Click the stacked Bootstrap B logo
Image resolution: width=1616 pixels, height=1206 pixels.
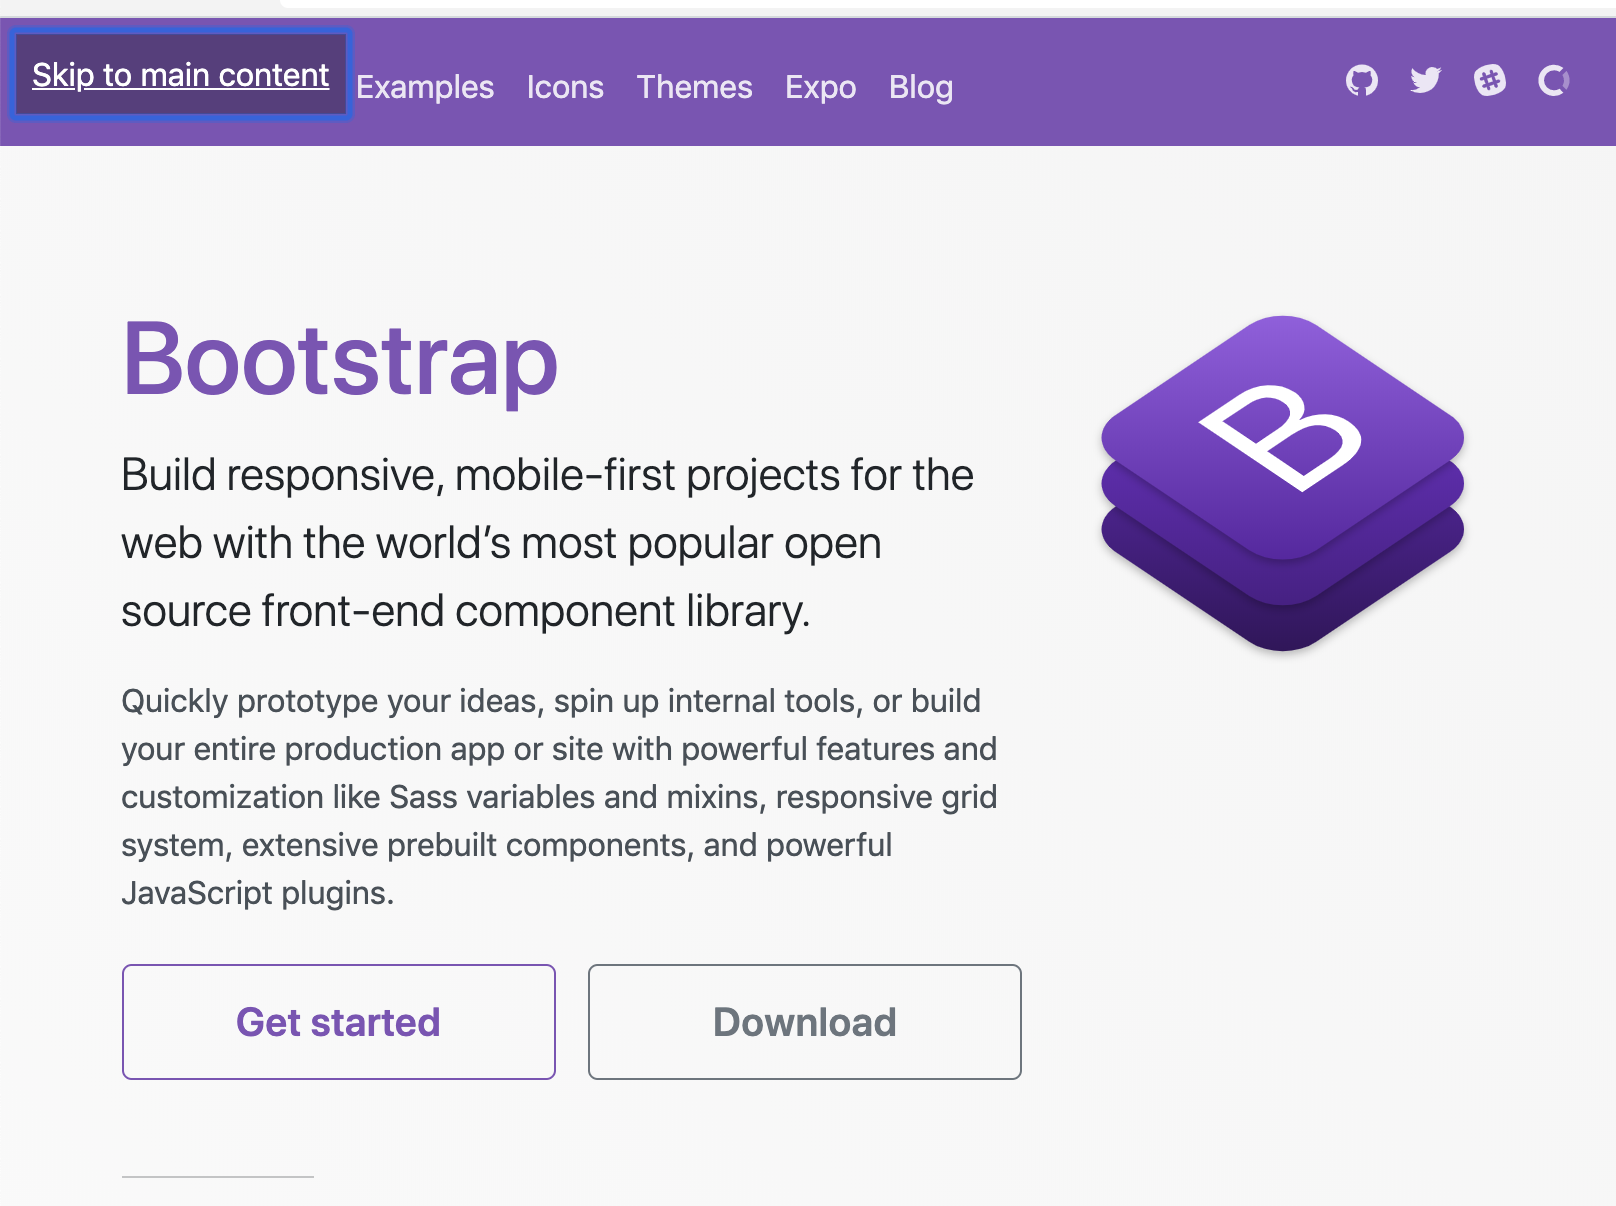pyautogui.click(x=1283, y=483)
